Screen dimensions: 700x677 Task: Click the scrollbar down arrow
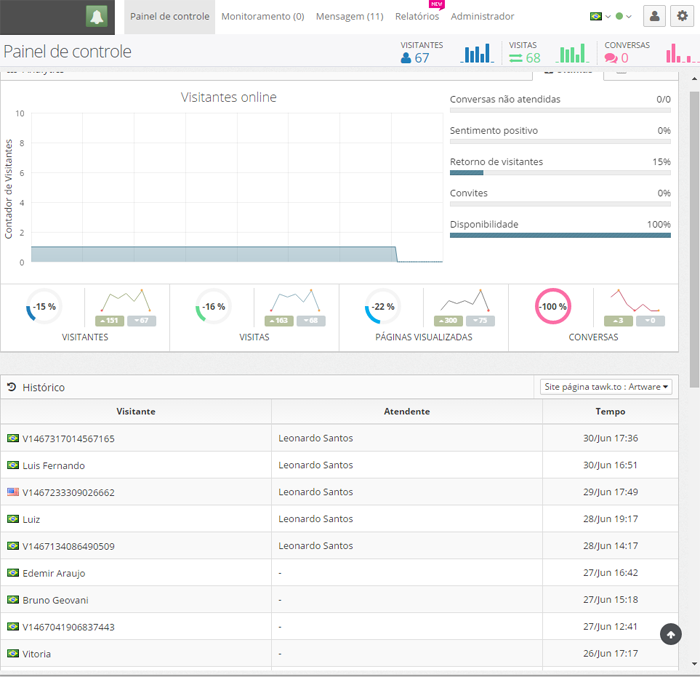tap(694, 664)
